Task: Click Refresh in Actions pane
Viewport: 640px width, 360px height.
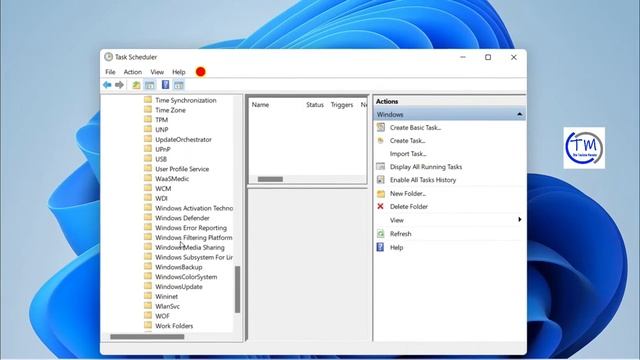Action: [x=400, y=233]
